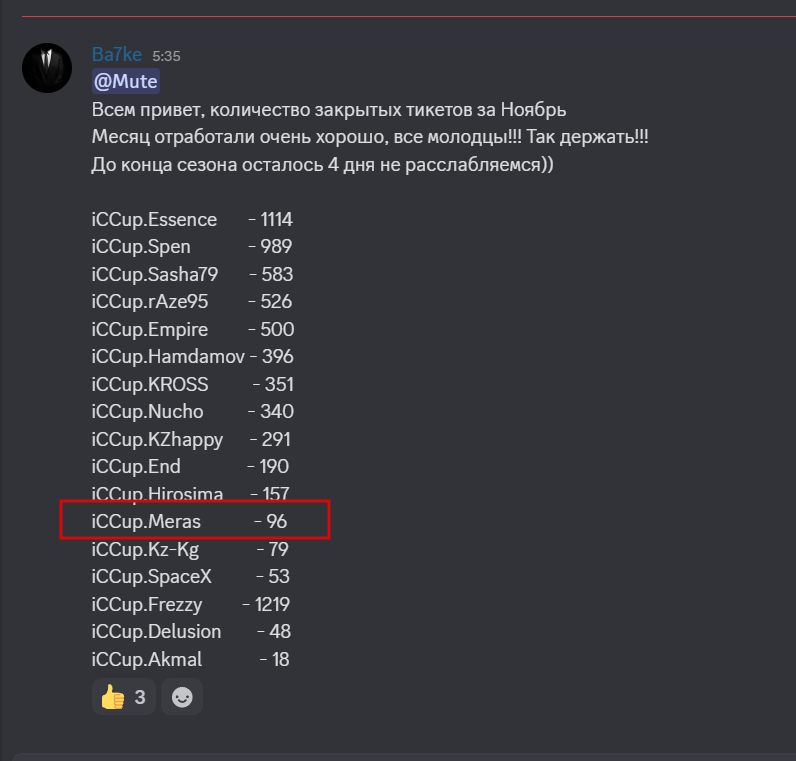Click the iCCup.Frezzy 1219 line
This screenshot has width=796, height=761.
[x=191, y=604]
